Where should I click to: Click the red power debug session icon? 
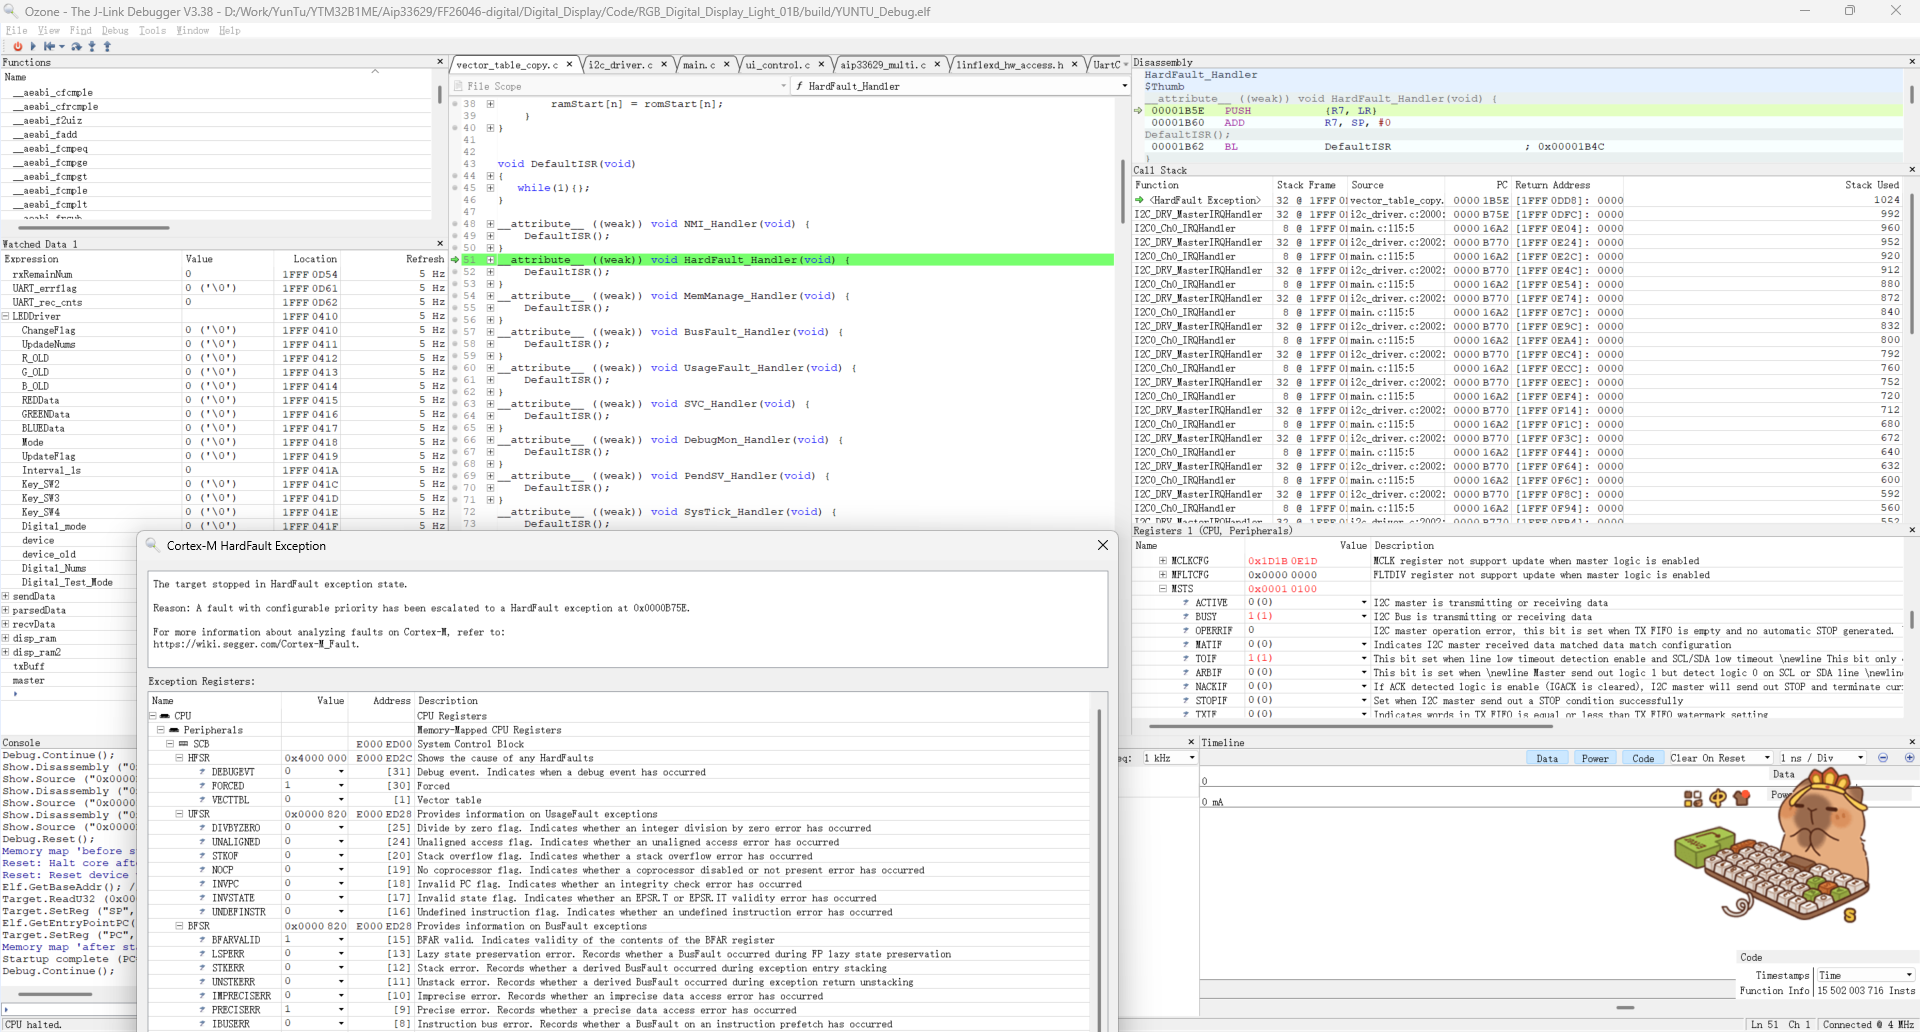click(x=17, y=46)
